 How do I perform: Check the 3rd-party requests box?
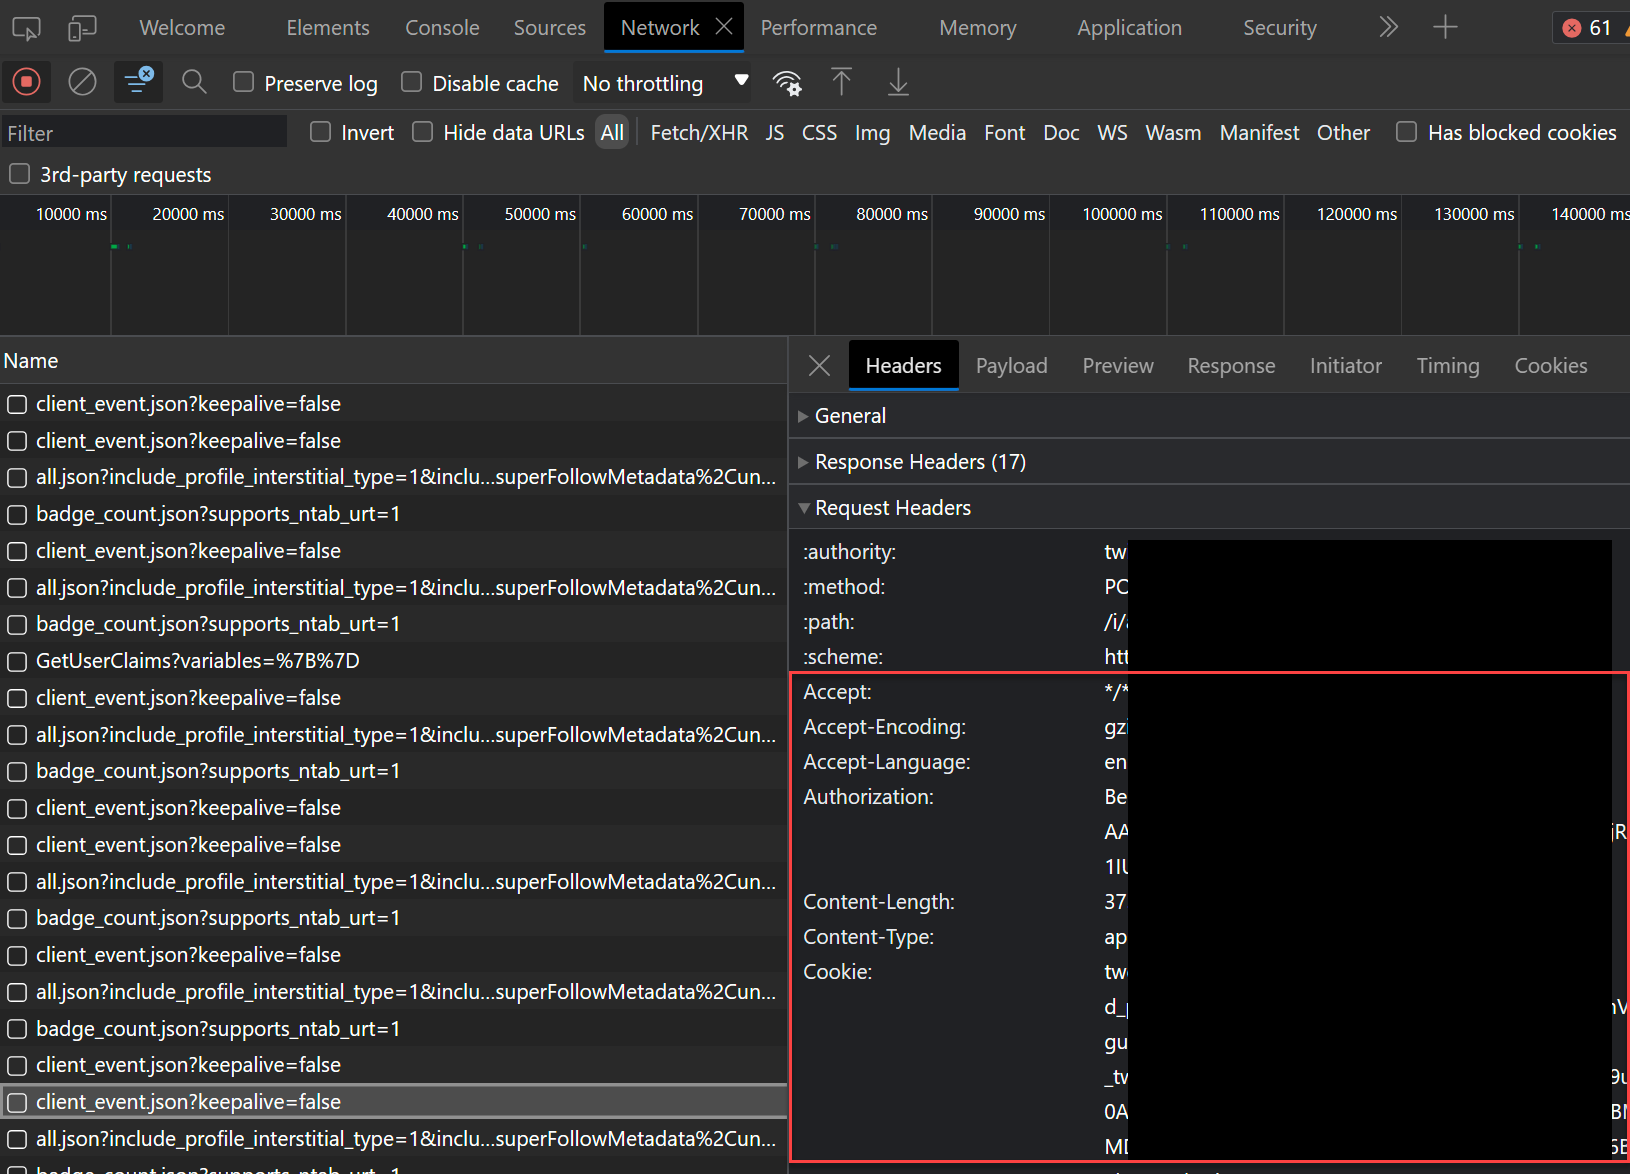(19, 174)
